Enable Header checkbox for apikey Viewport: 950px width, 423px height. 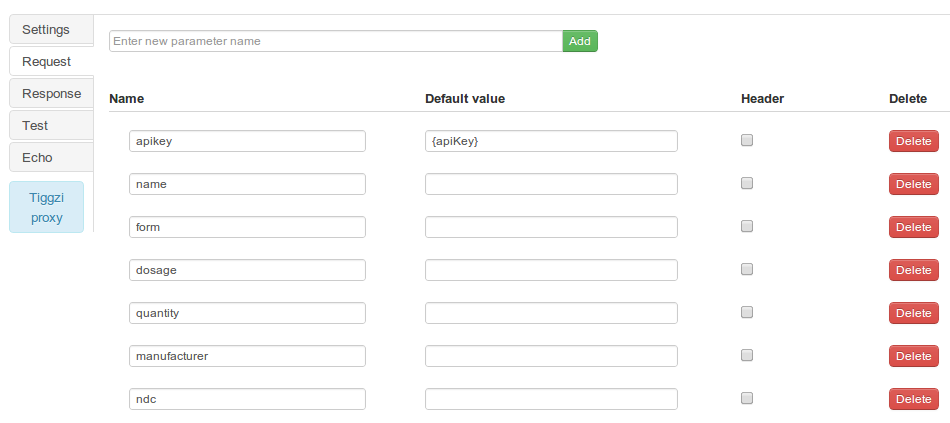747,141
